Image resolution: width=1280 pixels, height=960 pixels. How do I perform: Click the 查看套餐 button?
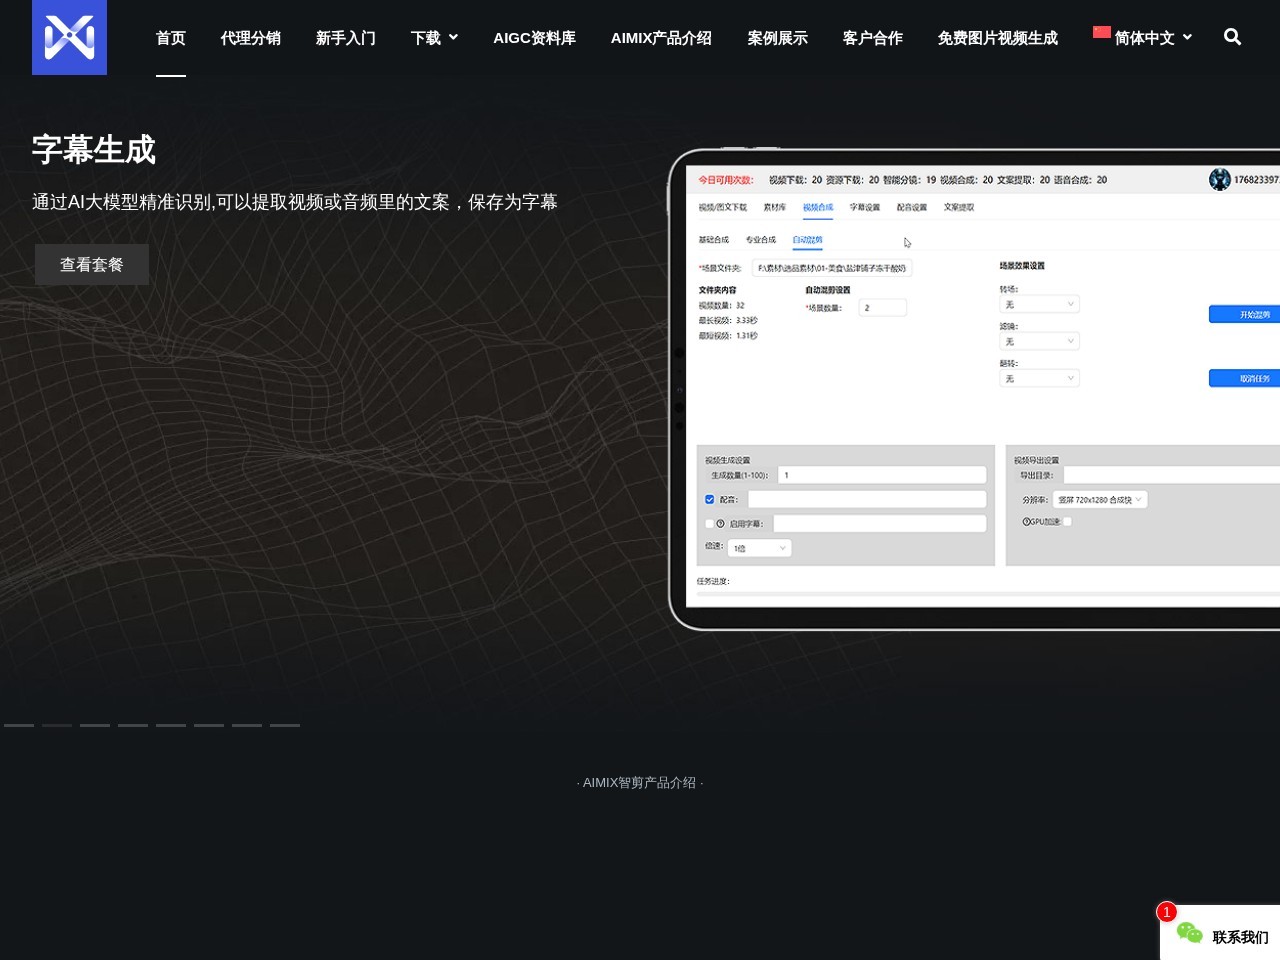click(x=92, y=264)
